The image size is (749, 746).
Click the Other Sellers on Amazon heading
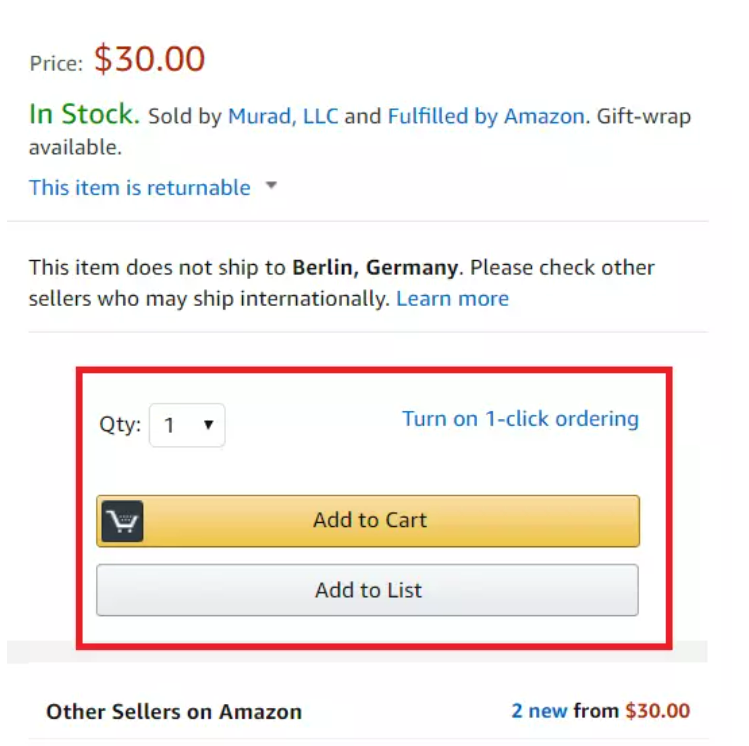tap(174, 712)
